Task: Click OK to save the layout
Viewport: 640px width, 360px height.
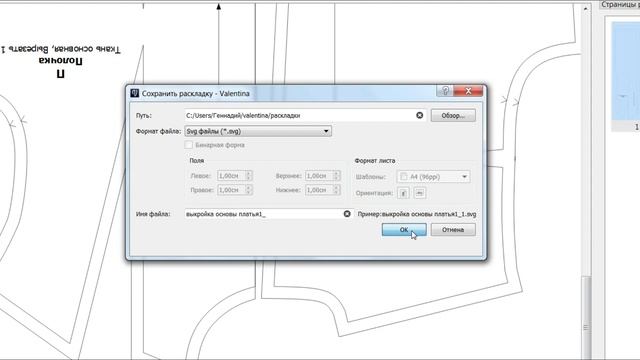Action: [404, 229]
